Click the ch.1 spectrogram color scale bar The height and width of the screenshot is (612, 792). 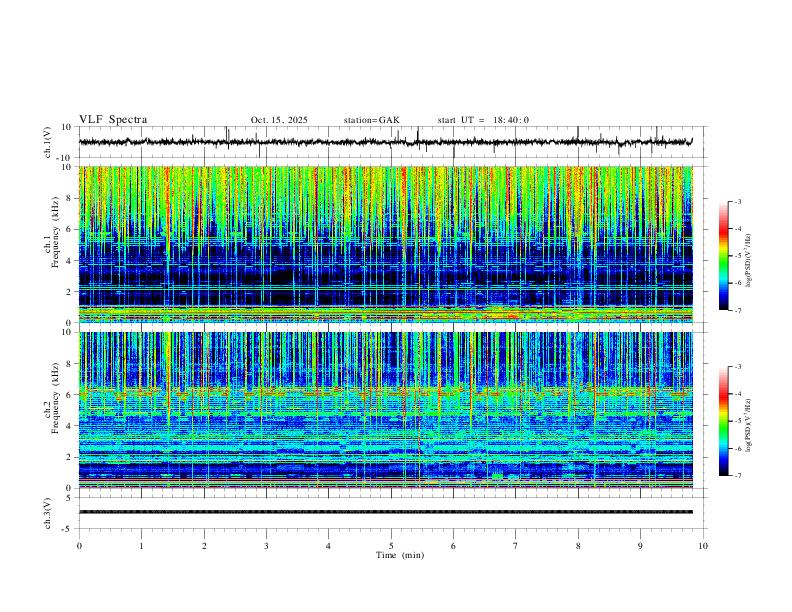(x=724, y=256)
